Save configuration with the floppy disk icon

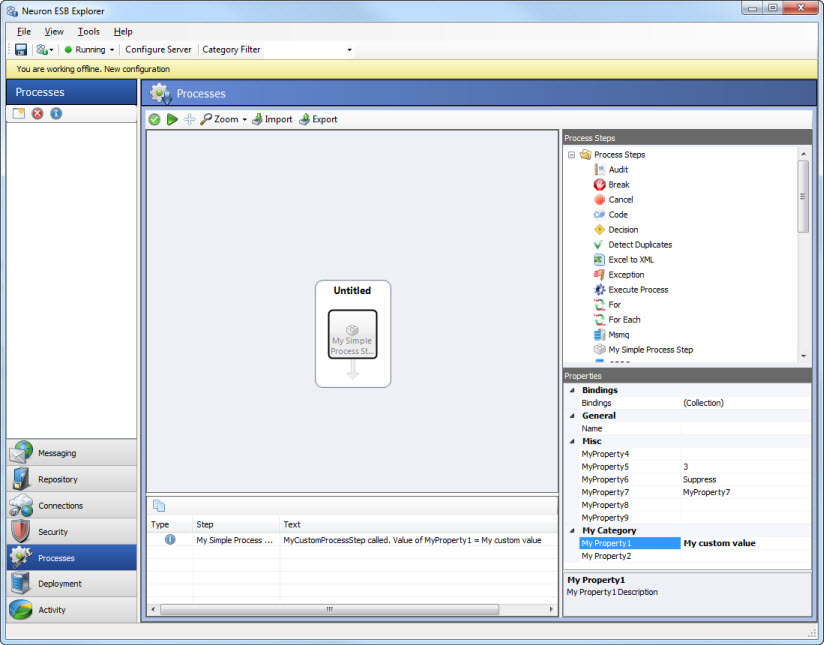tap(20, 49)
